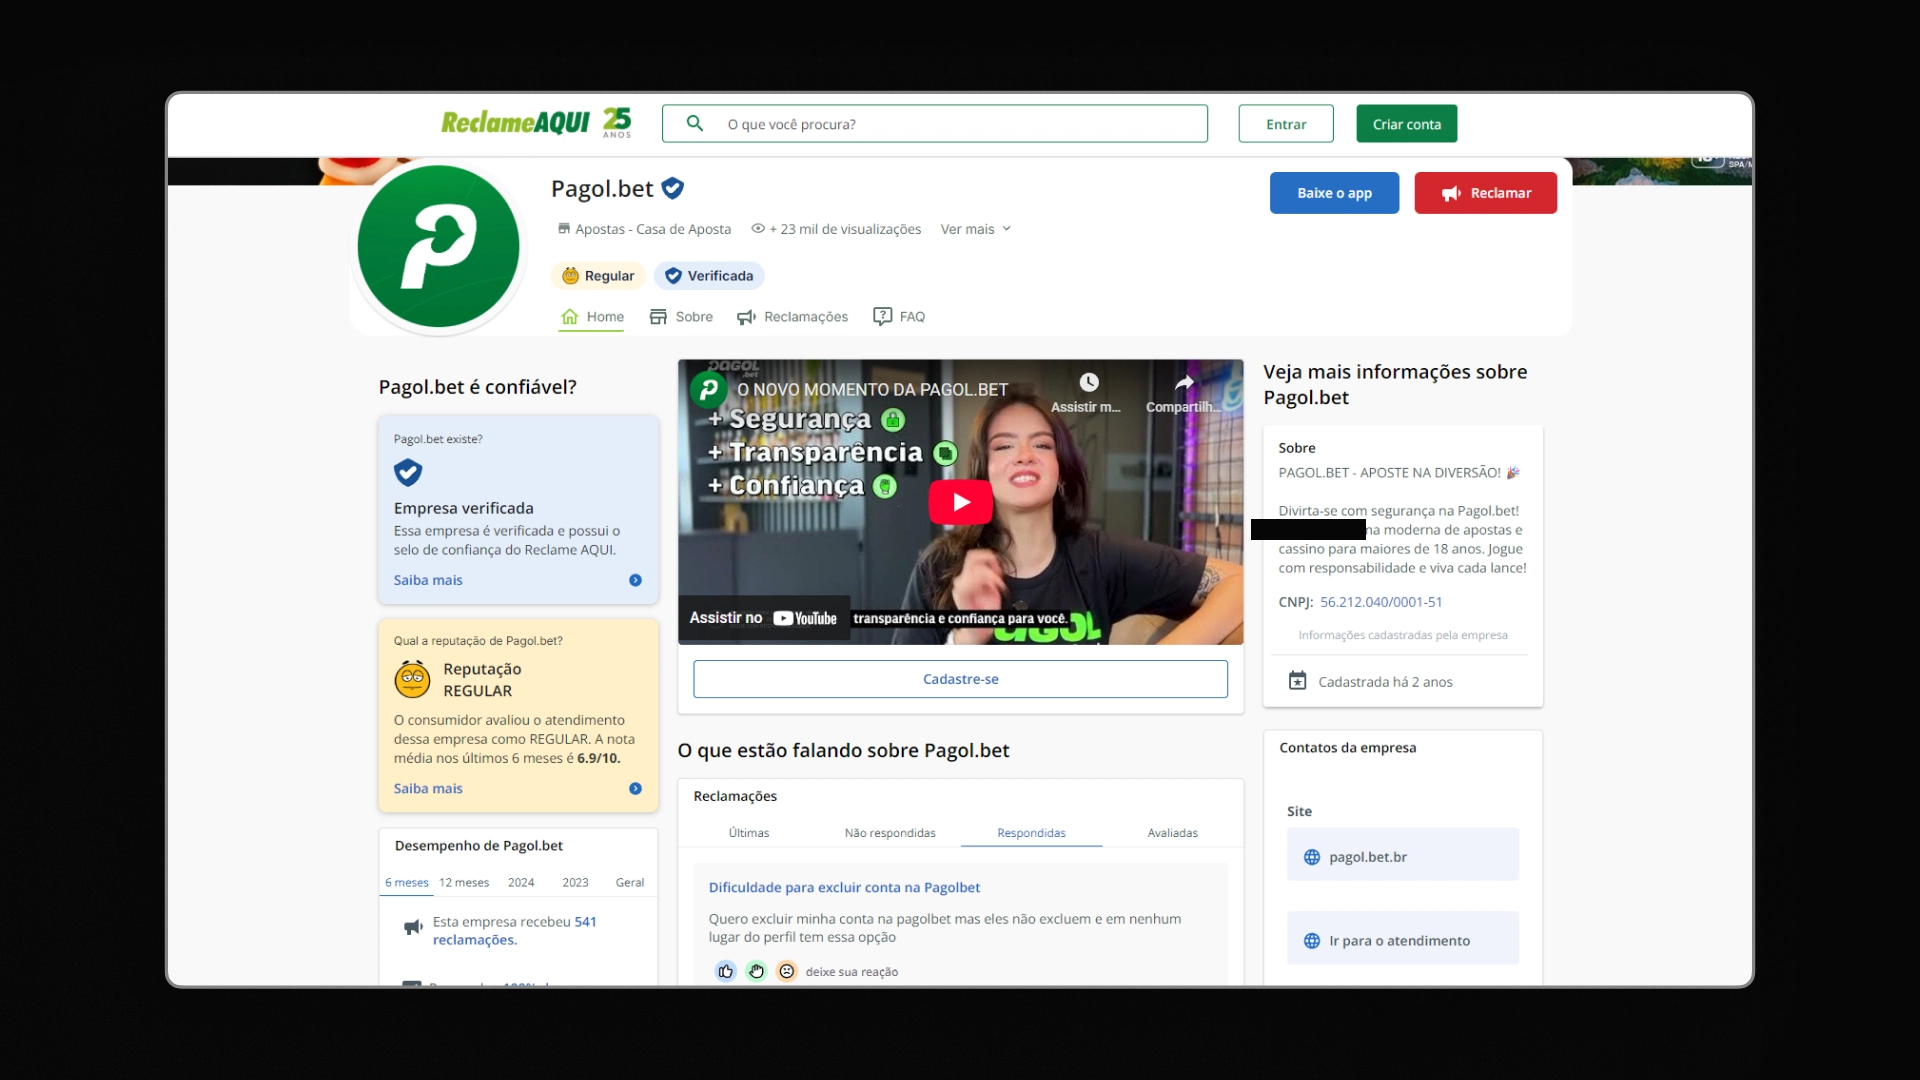
Task: Switch to the Não respondidas tab
Action: tap(889, 833)
